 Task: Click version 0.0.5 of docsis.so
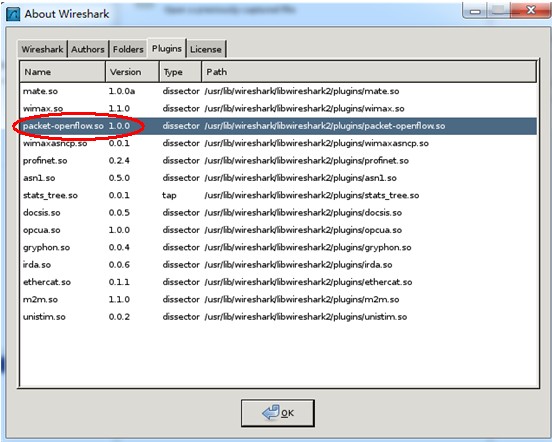tap(119, 213)
